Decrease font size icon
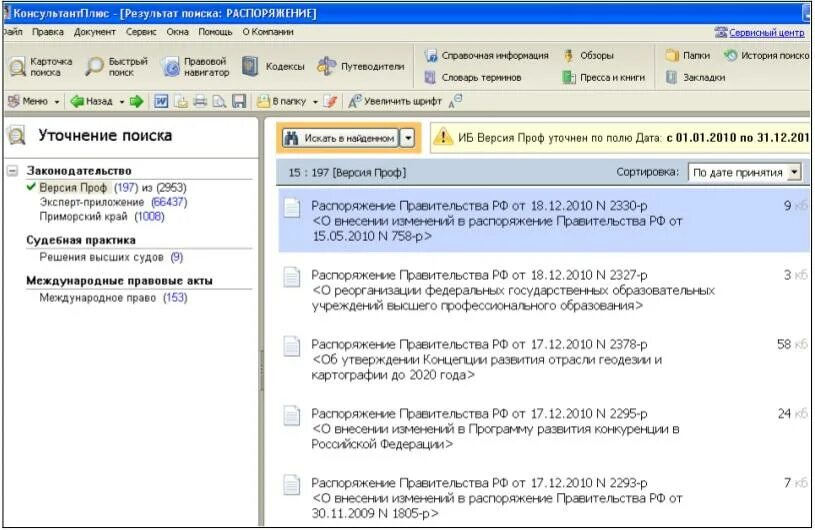Screen dimensions: 815x530 pyautogui.click(x=455, y=101)
